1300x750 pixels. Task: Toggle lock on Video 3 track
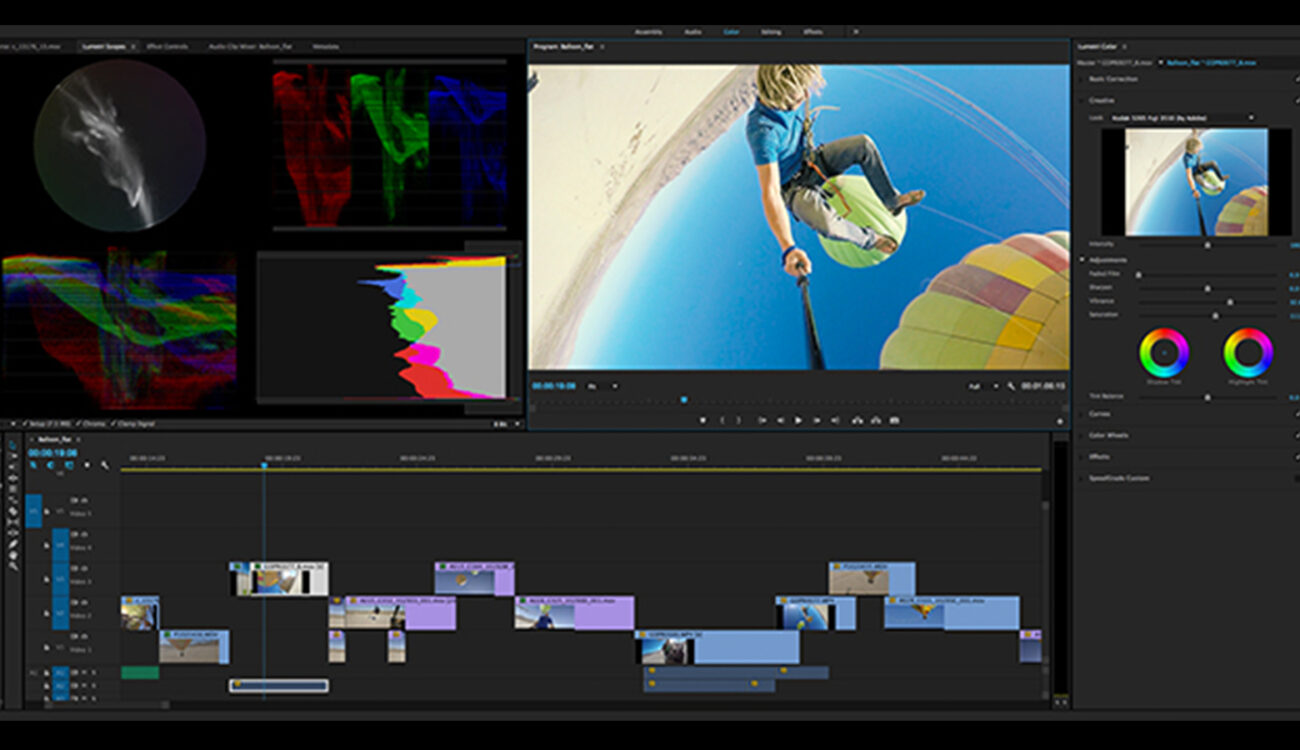(46, 580)
